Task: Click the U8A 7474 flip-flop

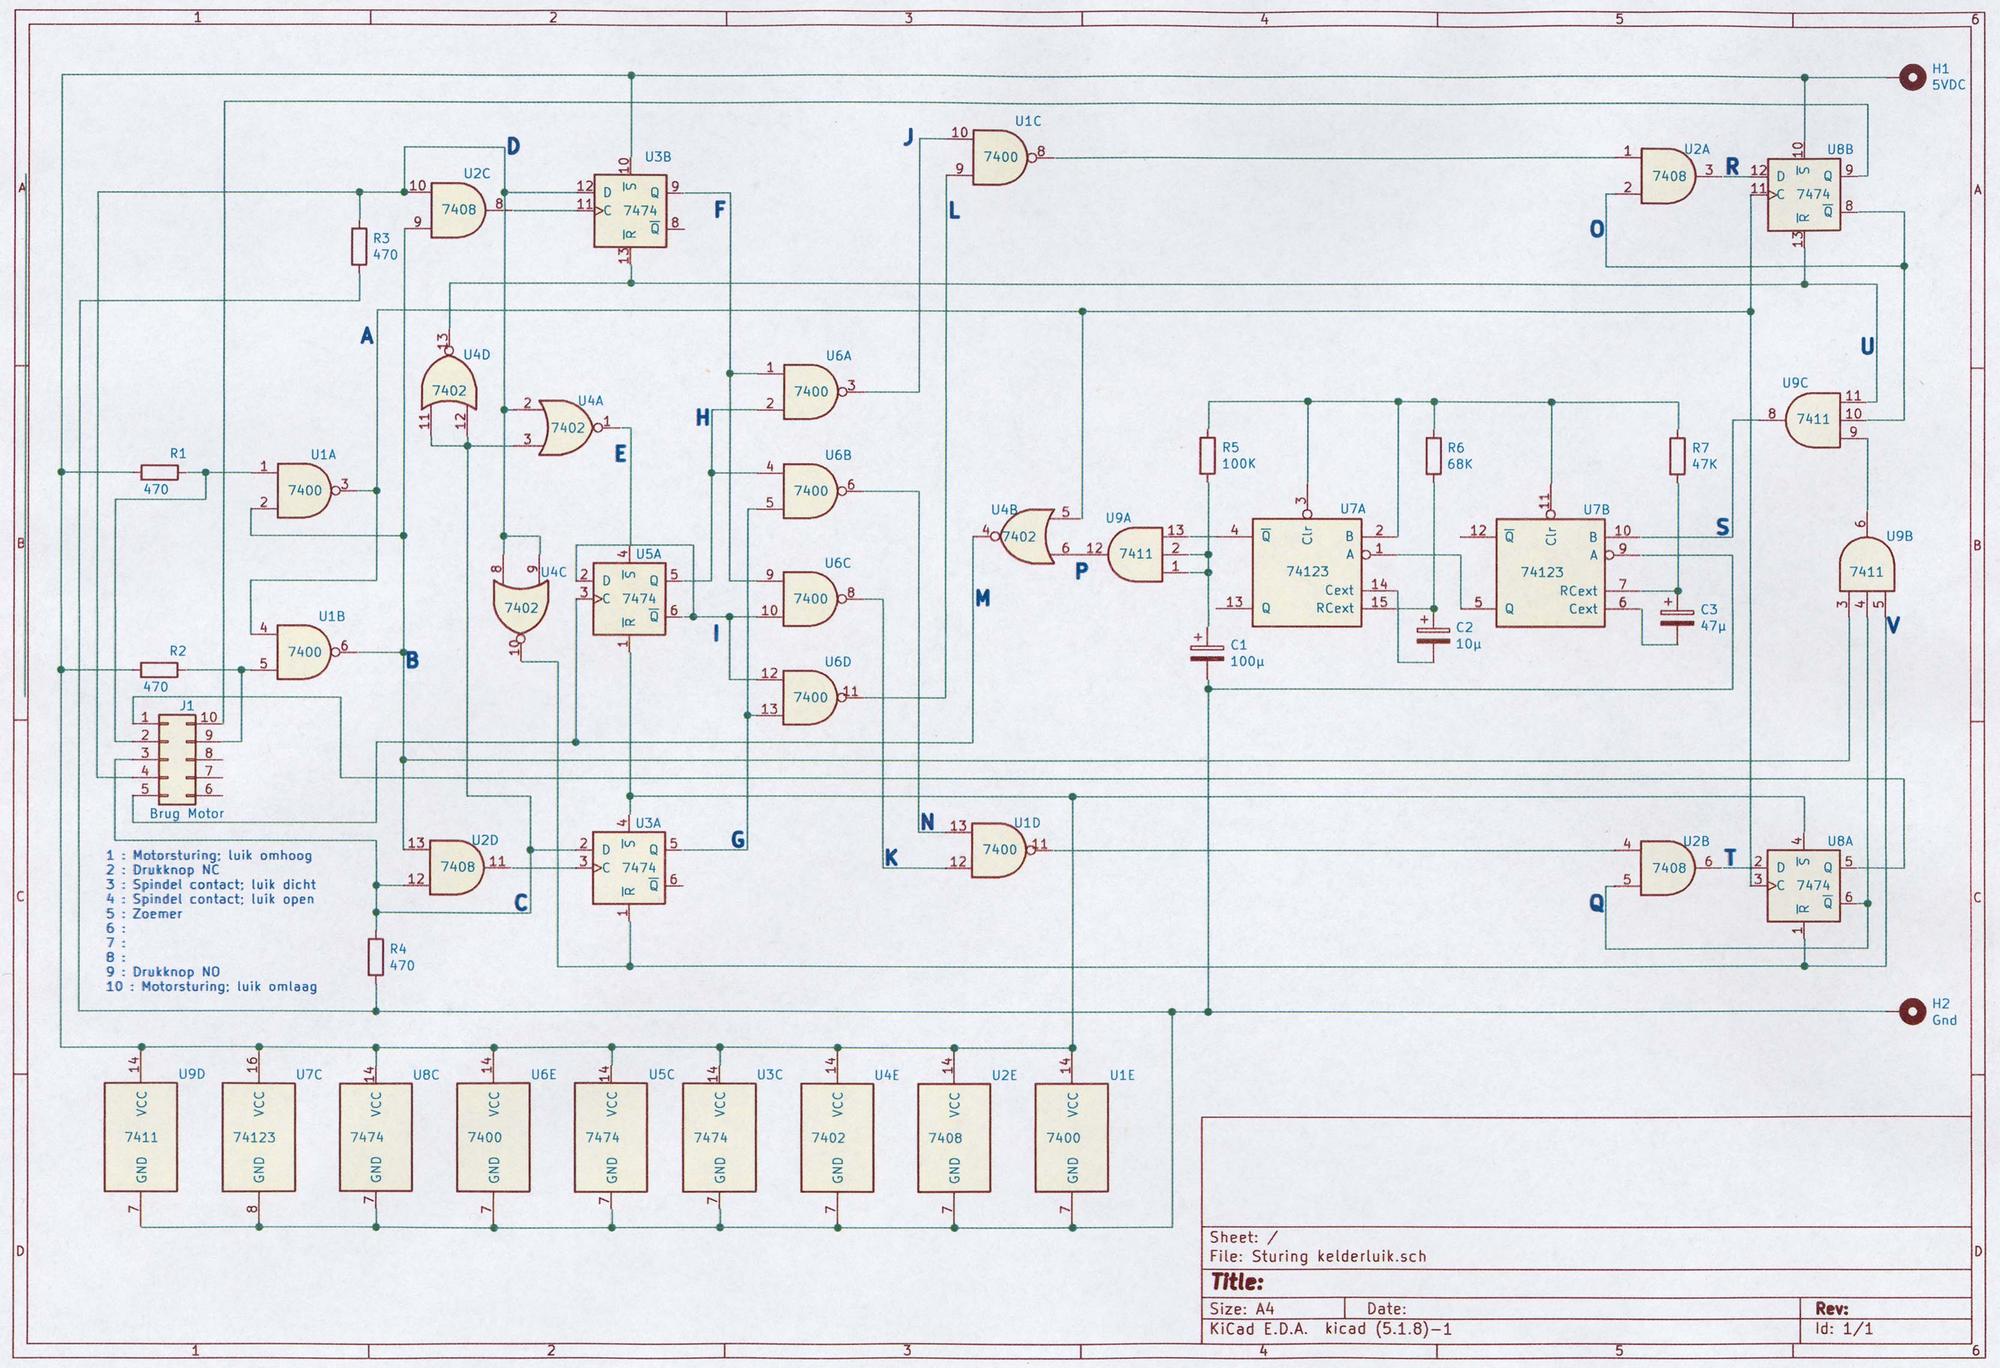Action: [x=1804, y=886]
